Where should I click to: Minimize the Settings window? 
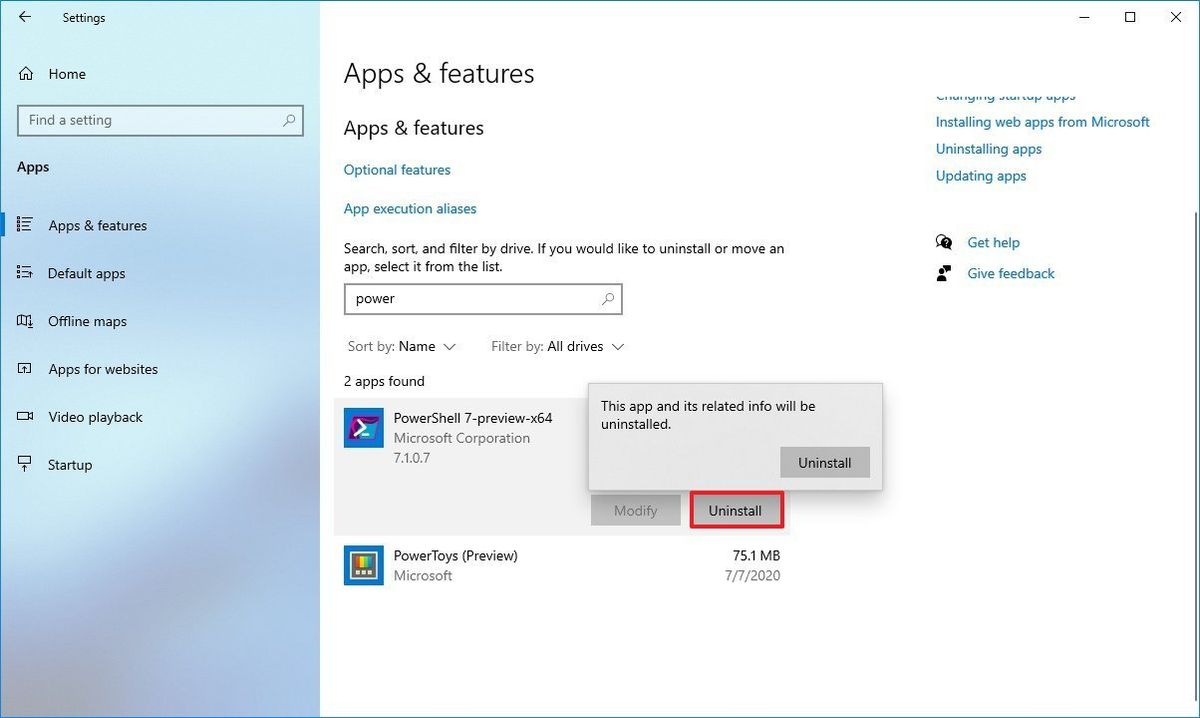coord(1084,17)
